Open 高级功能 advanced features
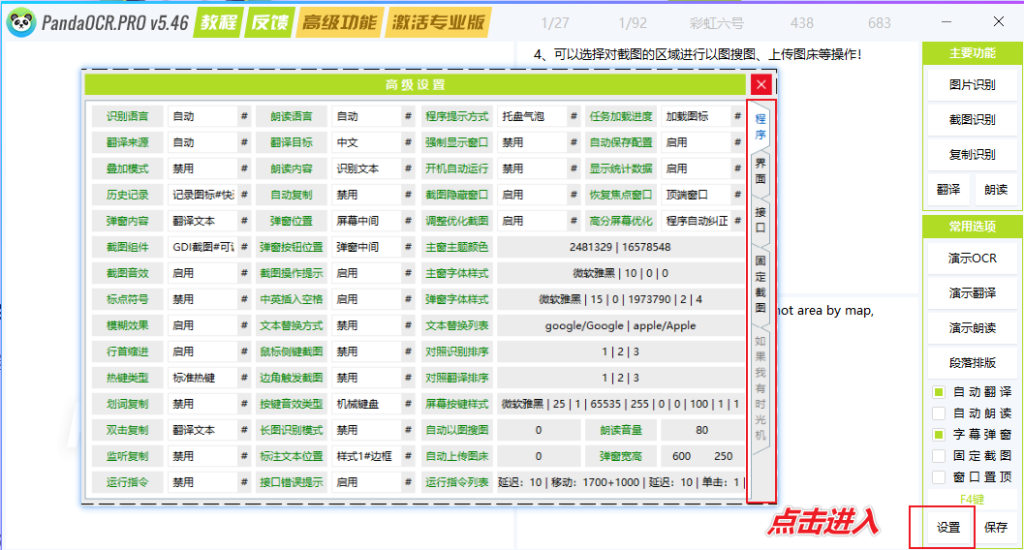Screen dimensions: 1024x550 (x=339, y=23)
